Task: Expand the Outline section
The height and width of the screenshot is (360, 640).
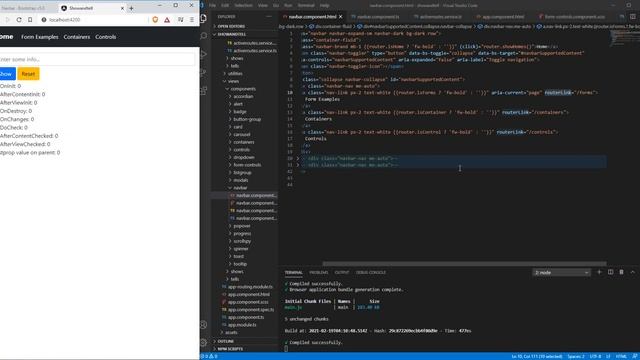Action: point(225,341)
